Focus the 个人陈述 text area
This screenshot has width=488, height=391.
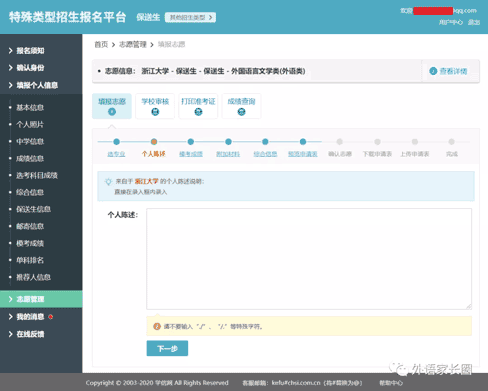[x=309, y=259]
